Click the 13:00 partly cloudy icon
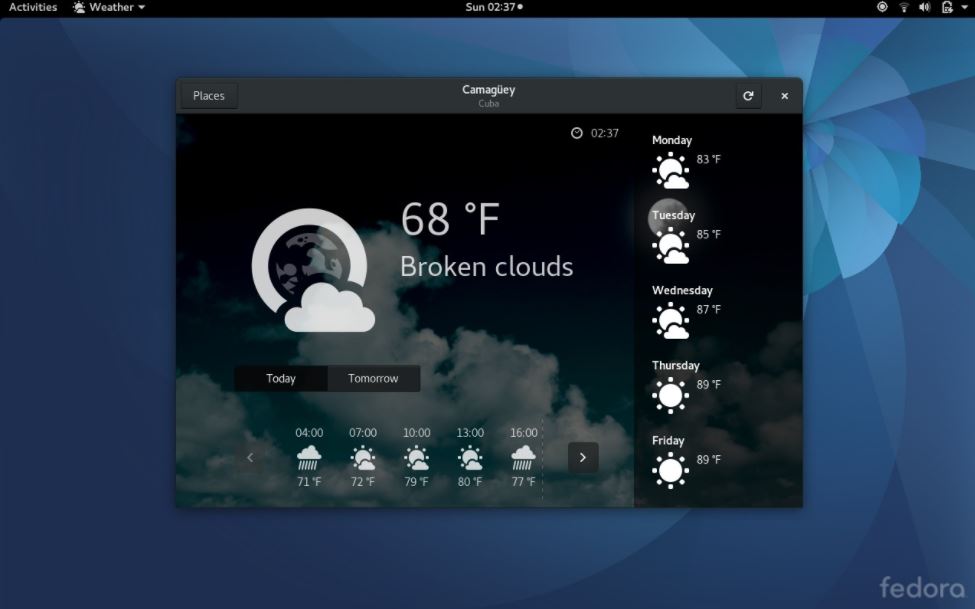The width and height of the screenshot is (975, 609). pyautogui.click(x=470, y=458)
